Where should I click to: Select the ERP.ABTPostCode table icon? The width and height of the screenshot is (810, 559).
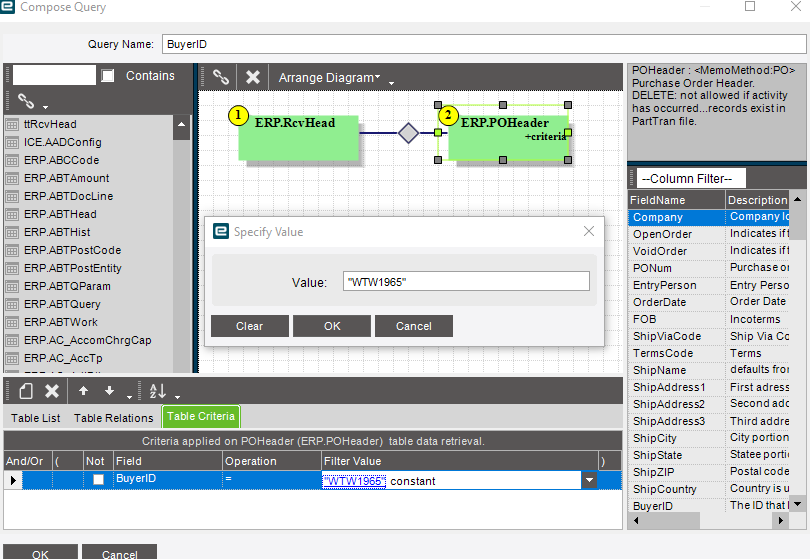pos(12,251)
